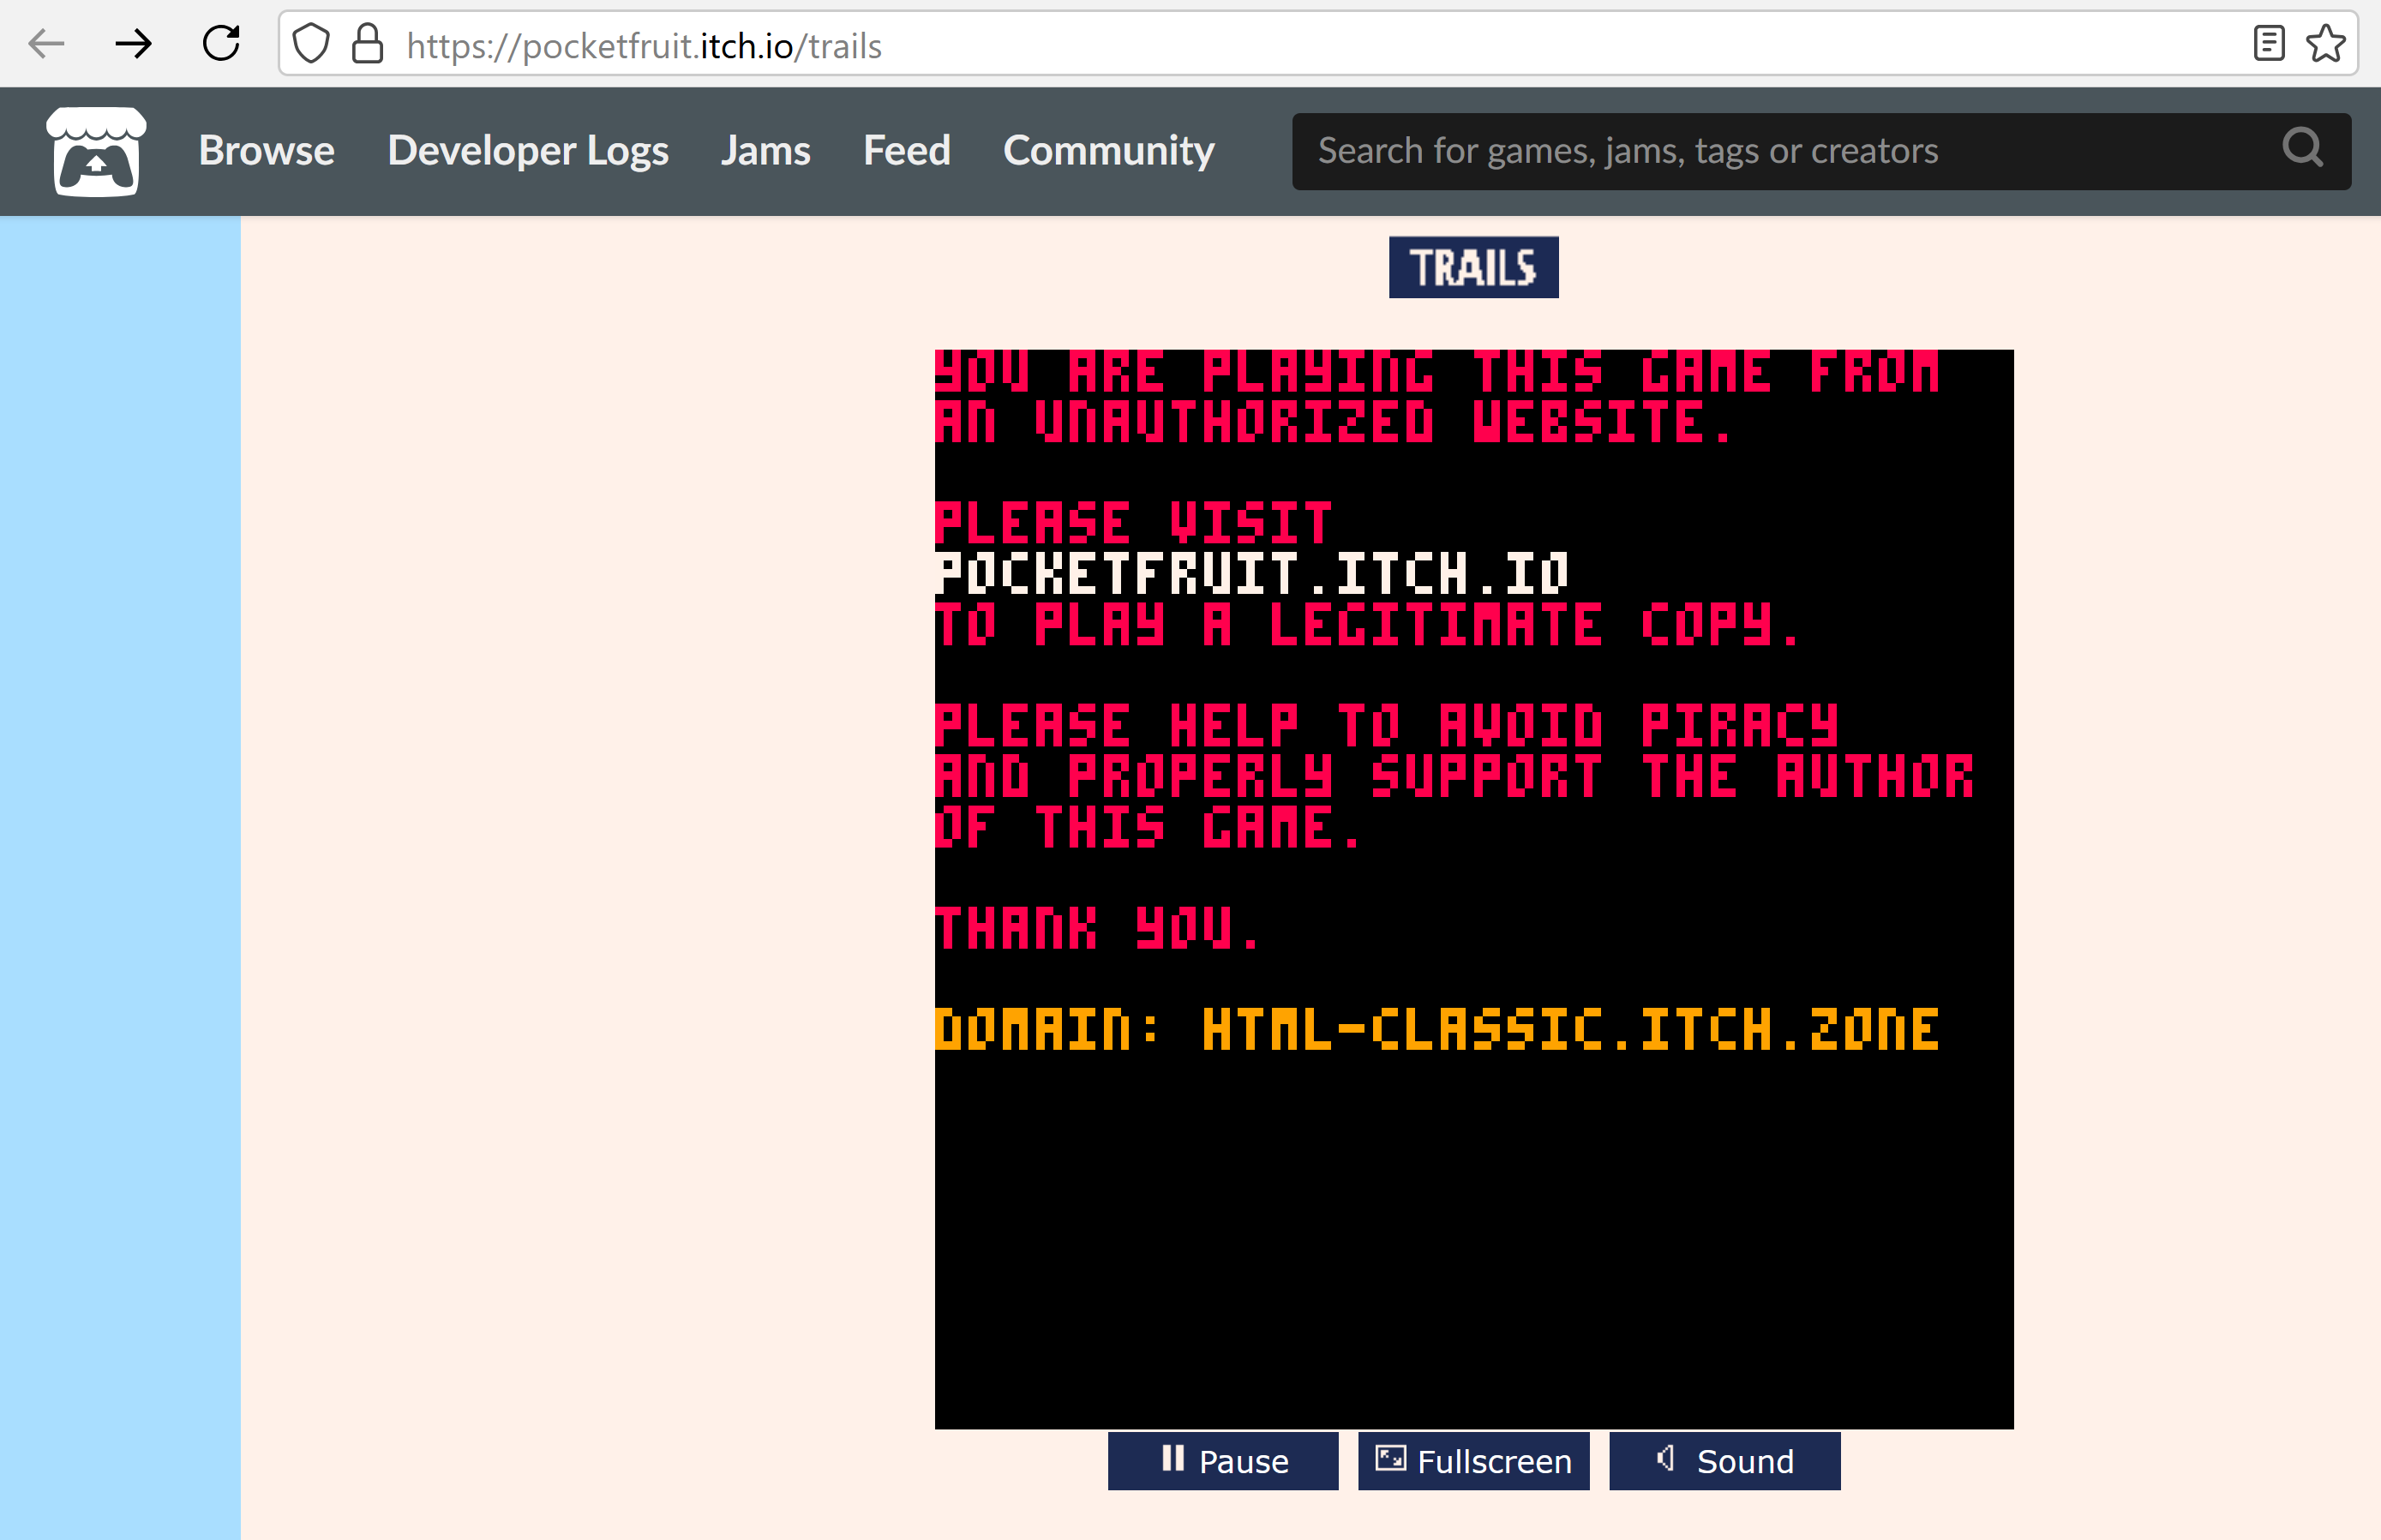Pause the game
This screenshot has width=2381, height=1540.
1223,1461
